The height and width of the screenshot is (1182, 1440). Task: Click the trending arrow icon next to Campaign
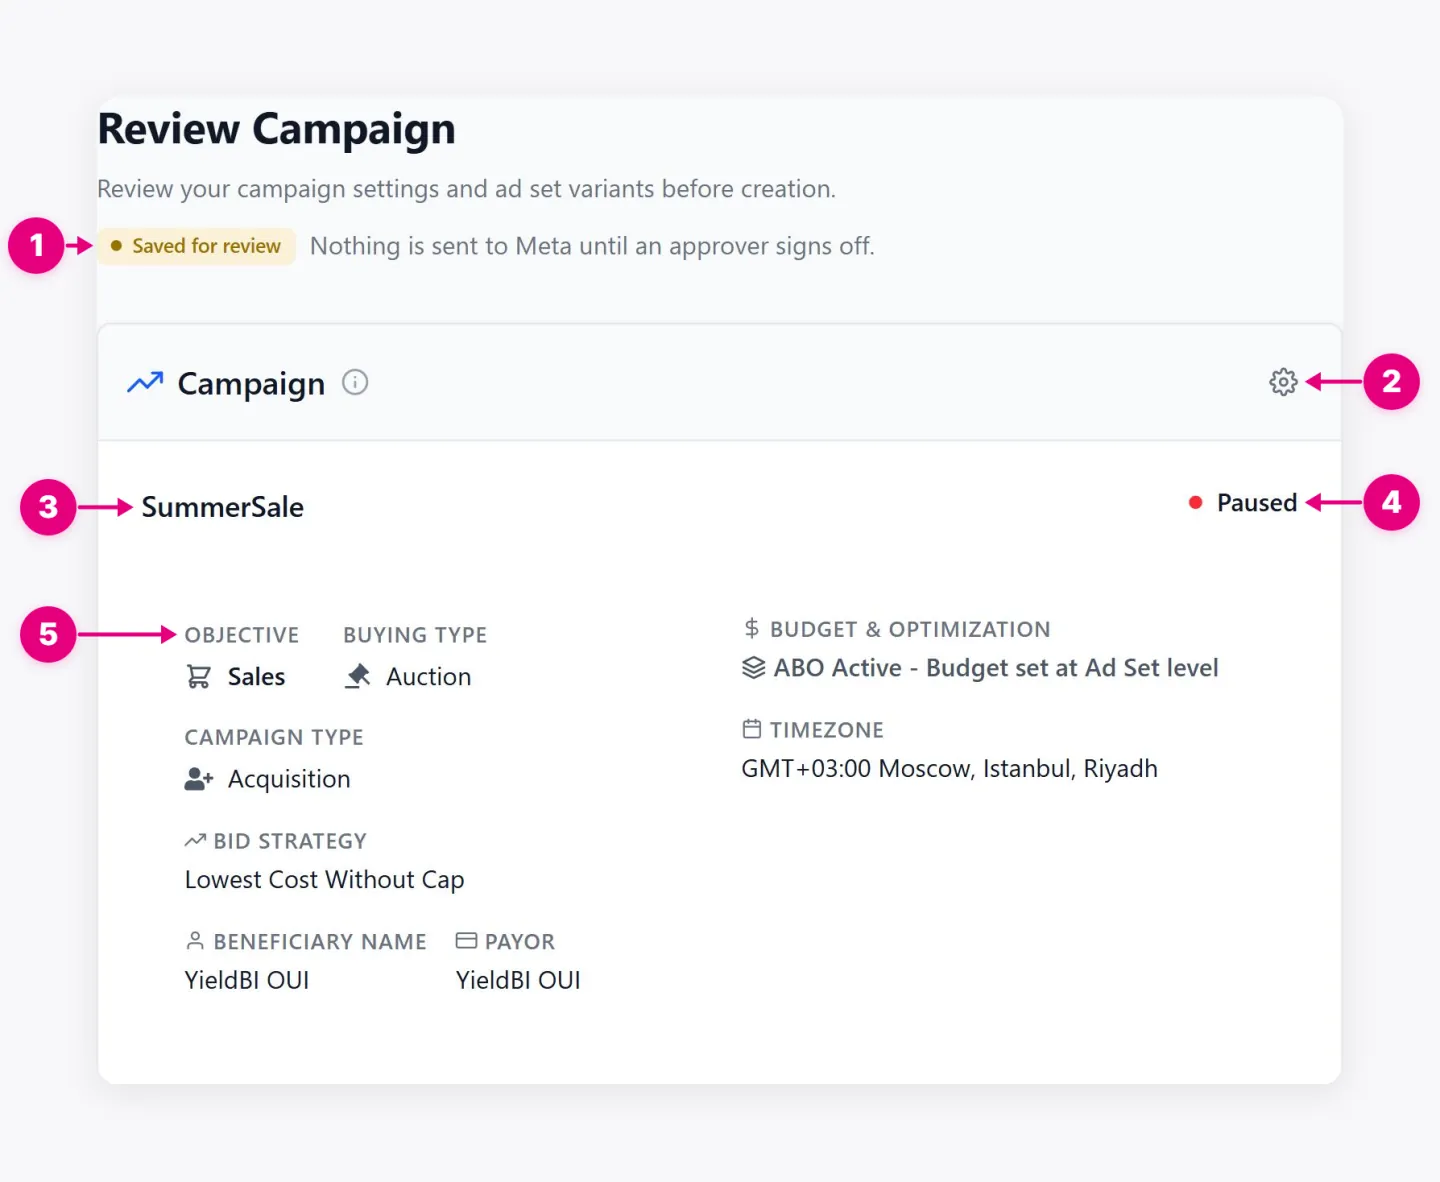(145, 382)
